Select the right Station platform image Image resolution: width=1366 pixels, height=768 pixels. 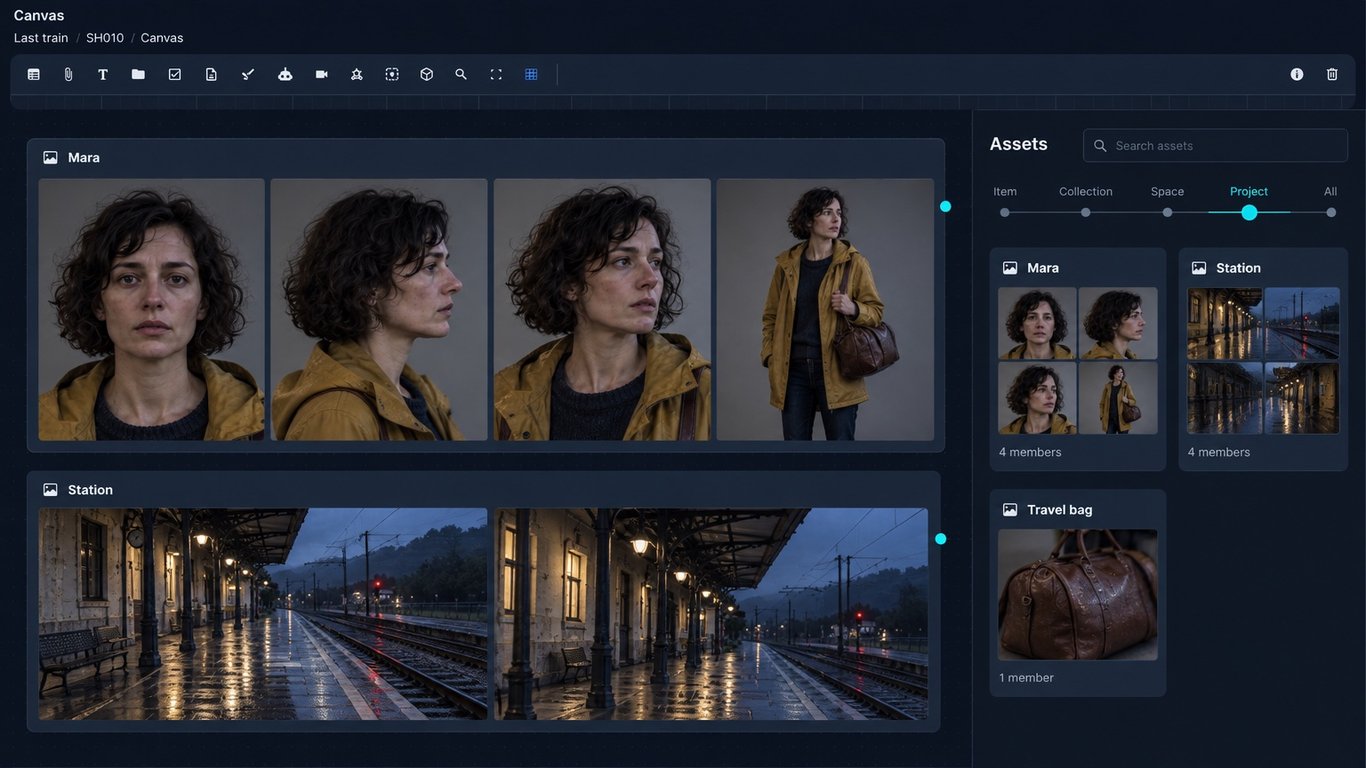pyautogui.click(x=711, y=614)
